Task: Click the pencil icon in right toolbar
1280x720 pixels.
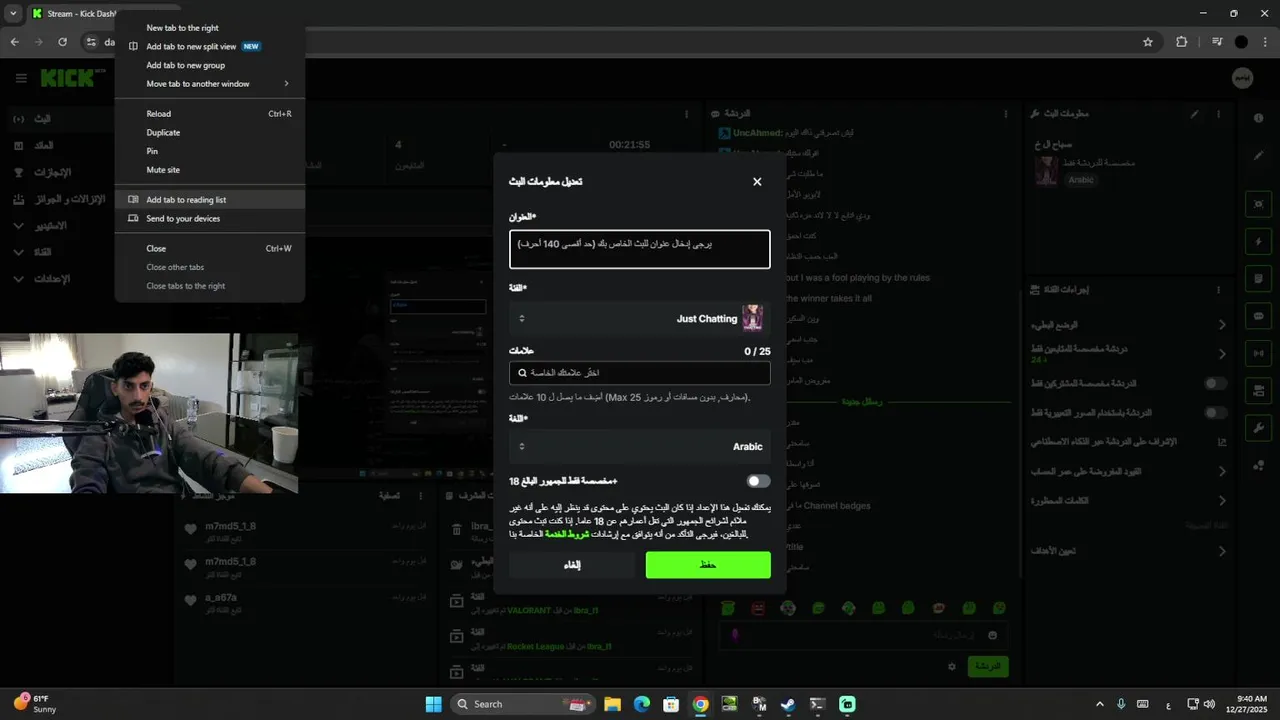Action: (1258, 155)
